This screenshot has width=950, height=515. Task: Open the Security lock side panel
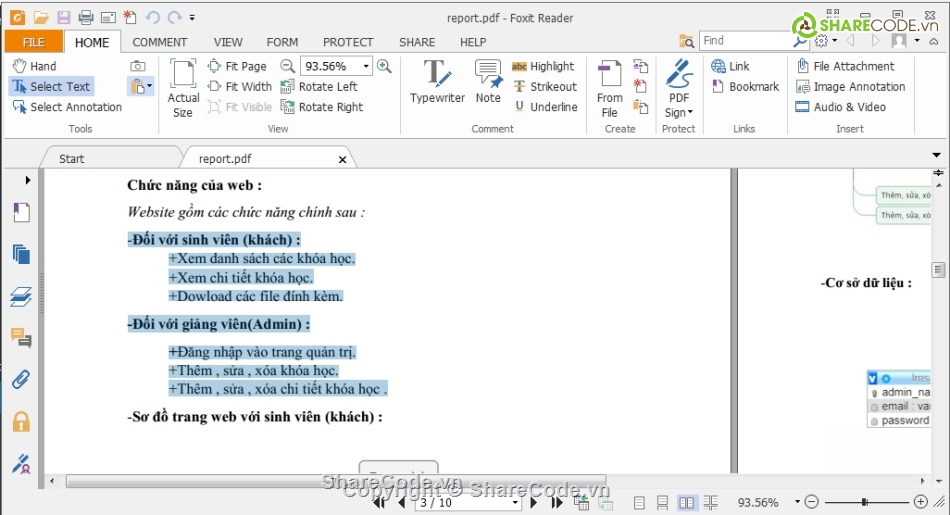pyautogui.click(x=21, y=422)
